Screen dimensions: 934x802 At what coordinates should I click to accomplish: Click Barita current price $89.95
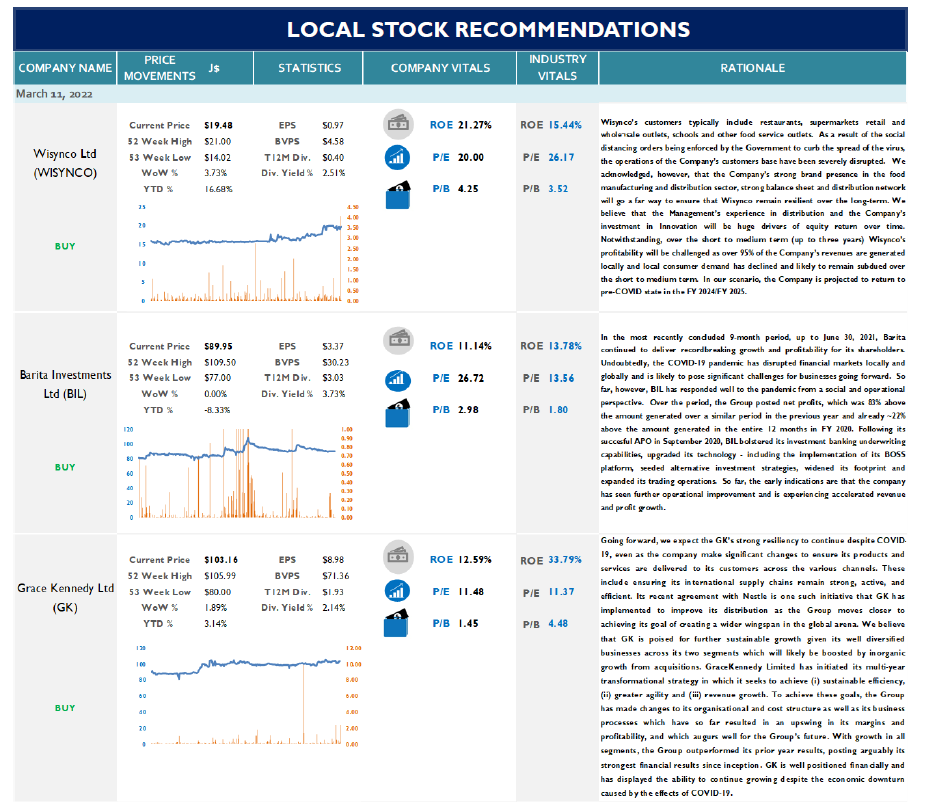tap(218, 346)
